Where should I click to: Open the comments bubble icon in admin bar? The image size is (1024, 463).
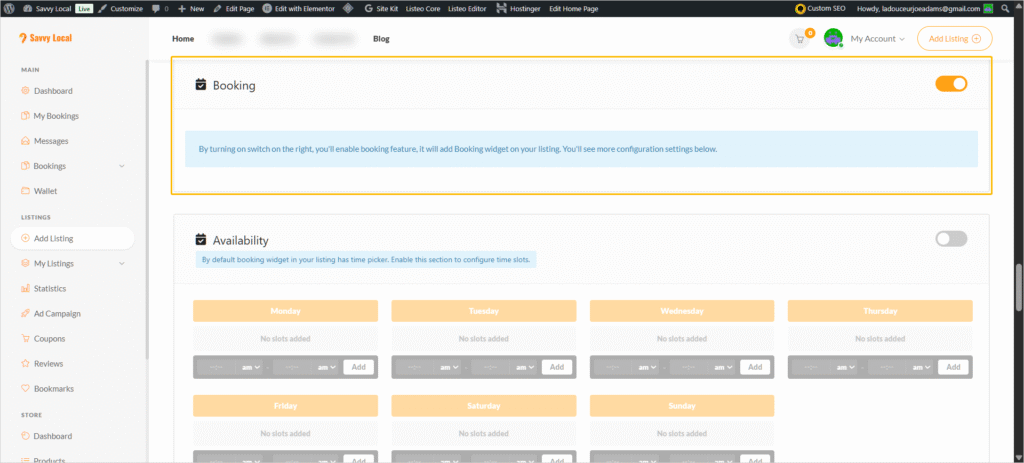tap(155, 8)
